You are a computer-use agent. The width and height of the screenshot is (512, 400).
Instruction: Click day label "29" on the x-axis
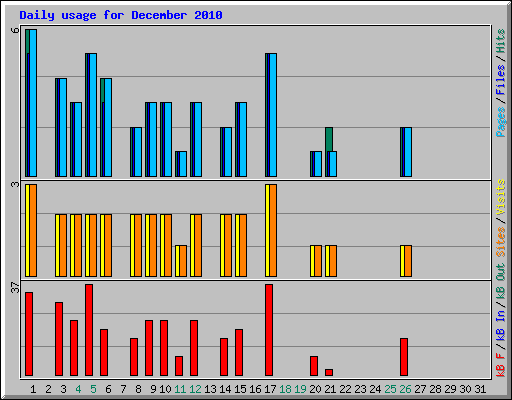point(450,389)
